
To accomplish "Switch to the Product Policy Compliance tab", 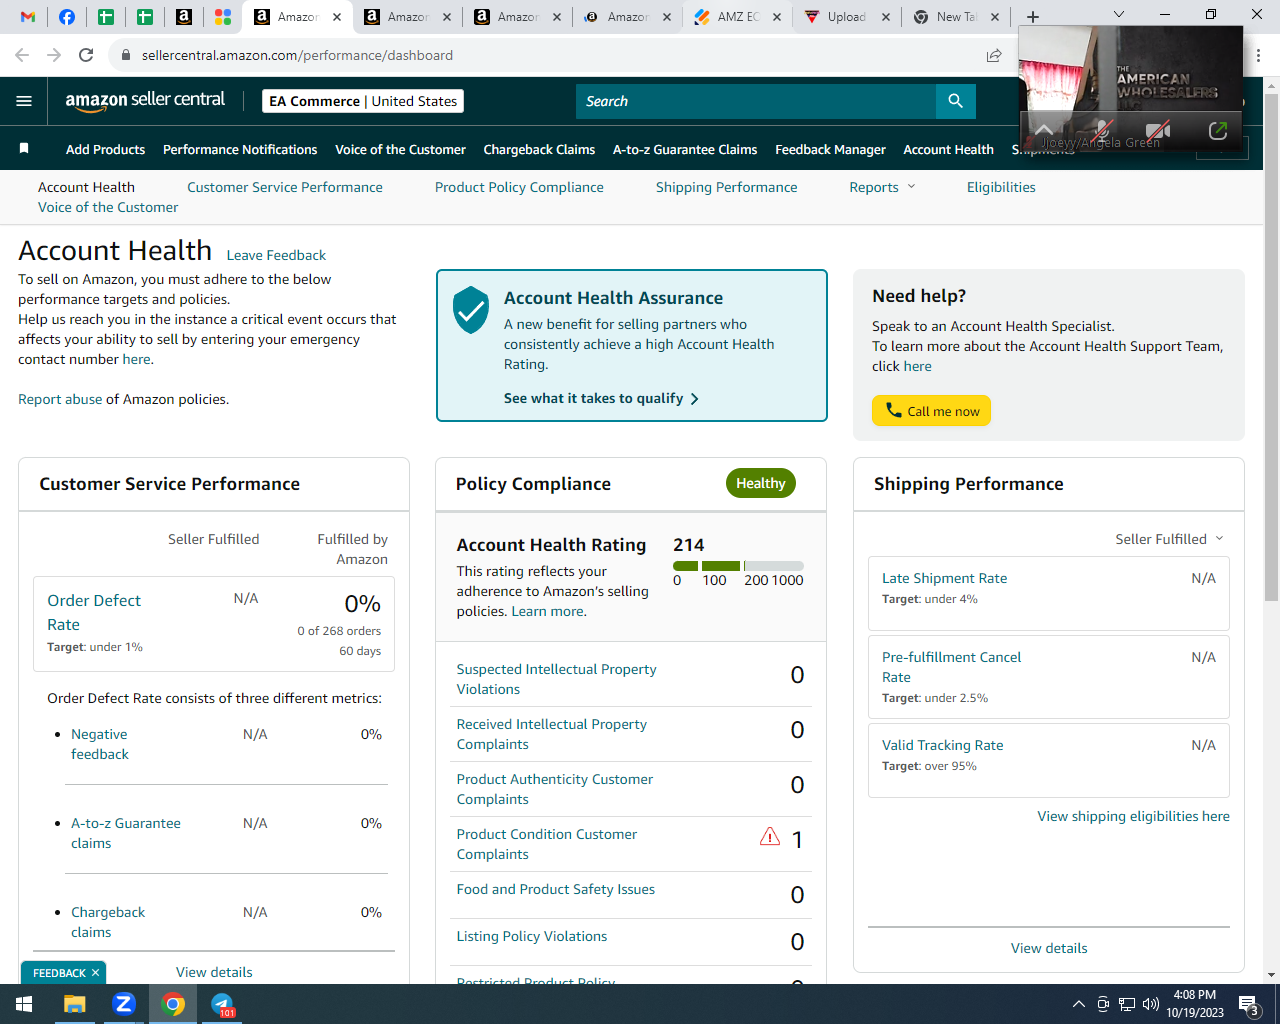I will pos(519,187).
